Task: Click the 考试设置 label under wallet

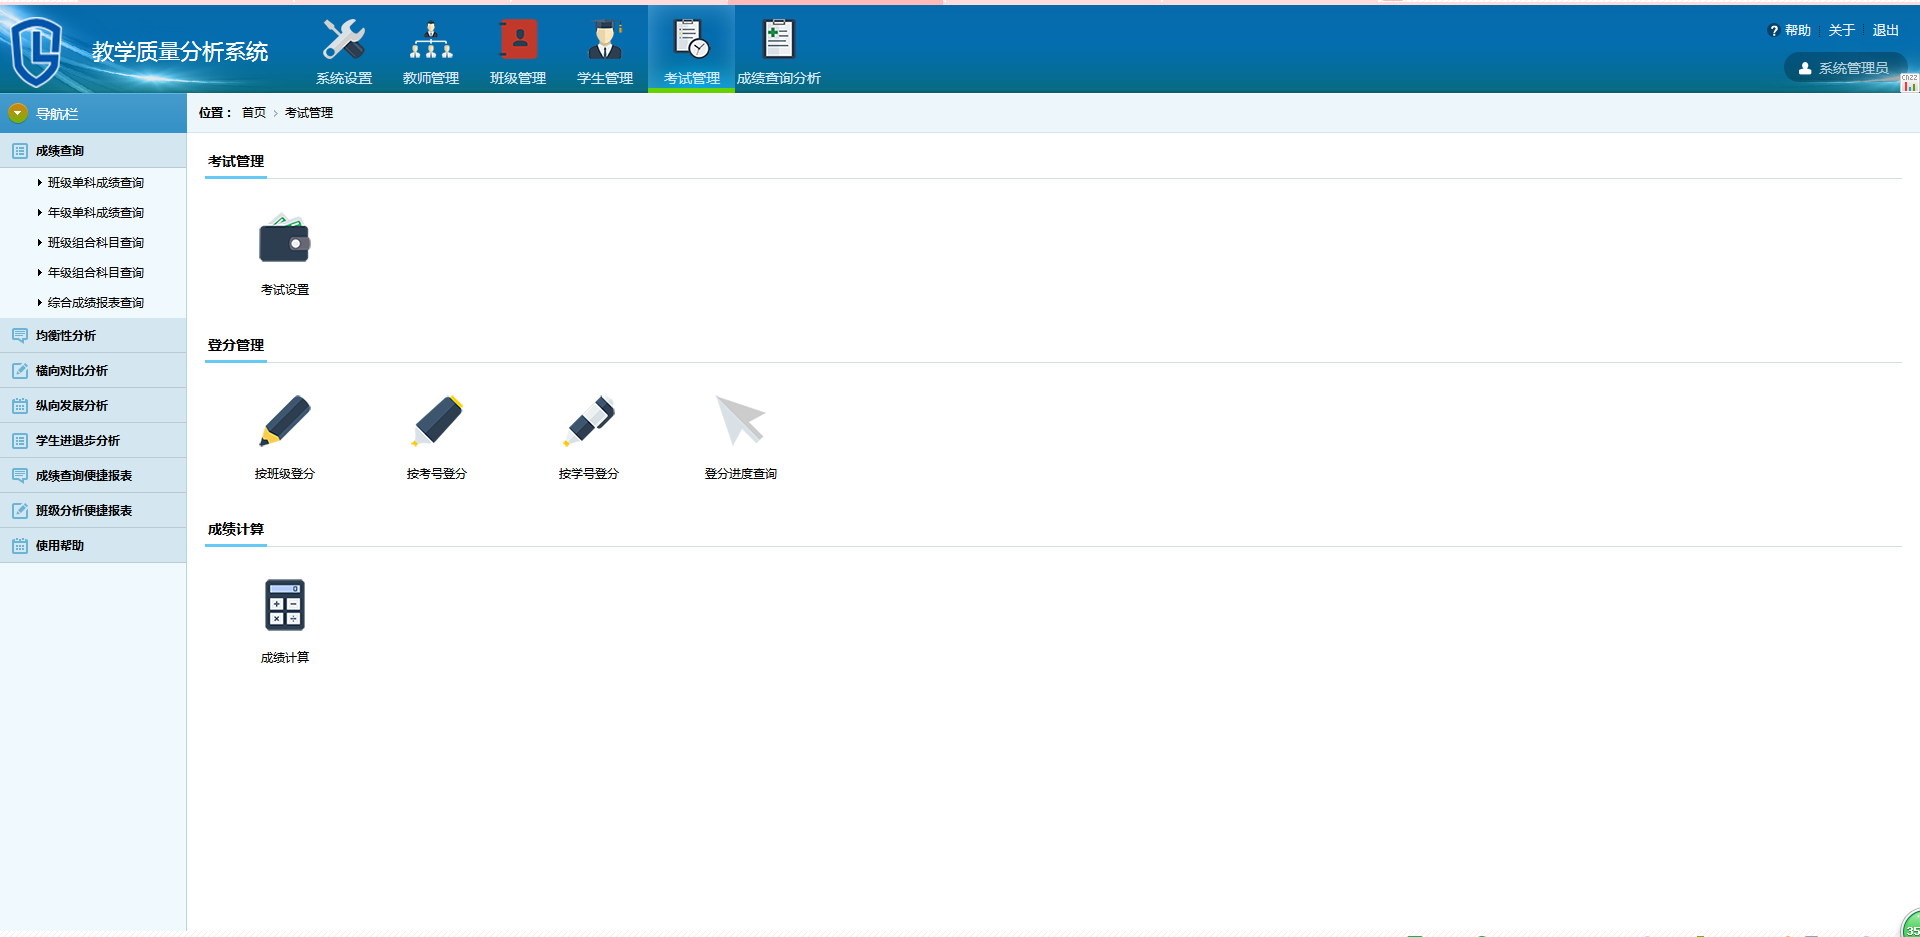Action: pos(285,290)
